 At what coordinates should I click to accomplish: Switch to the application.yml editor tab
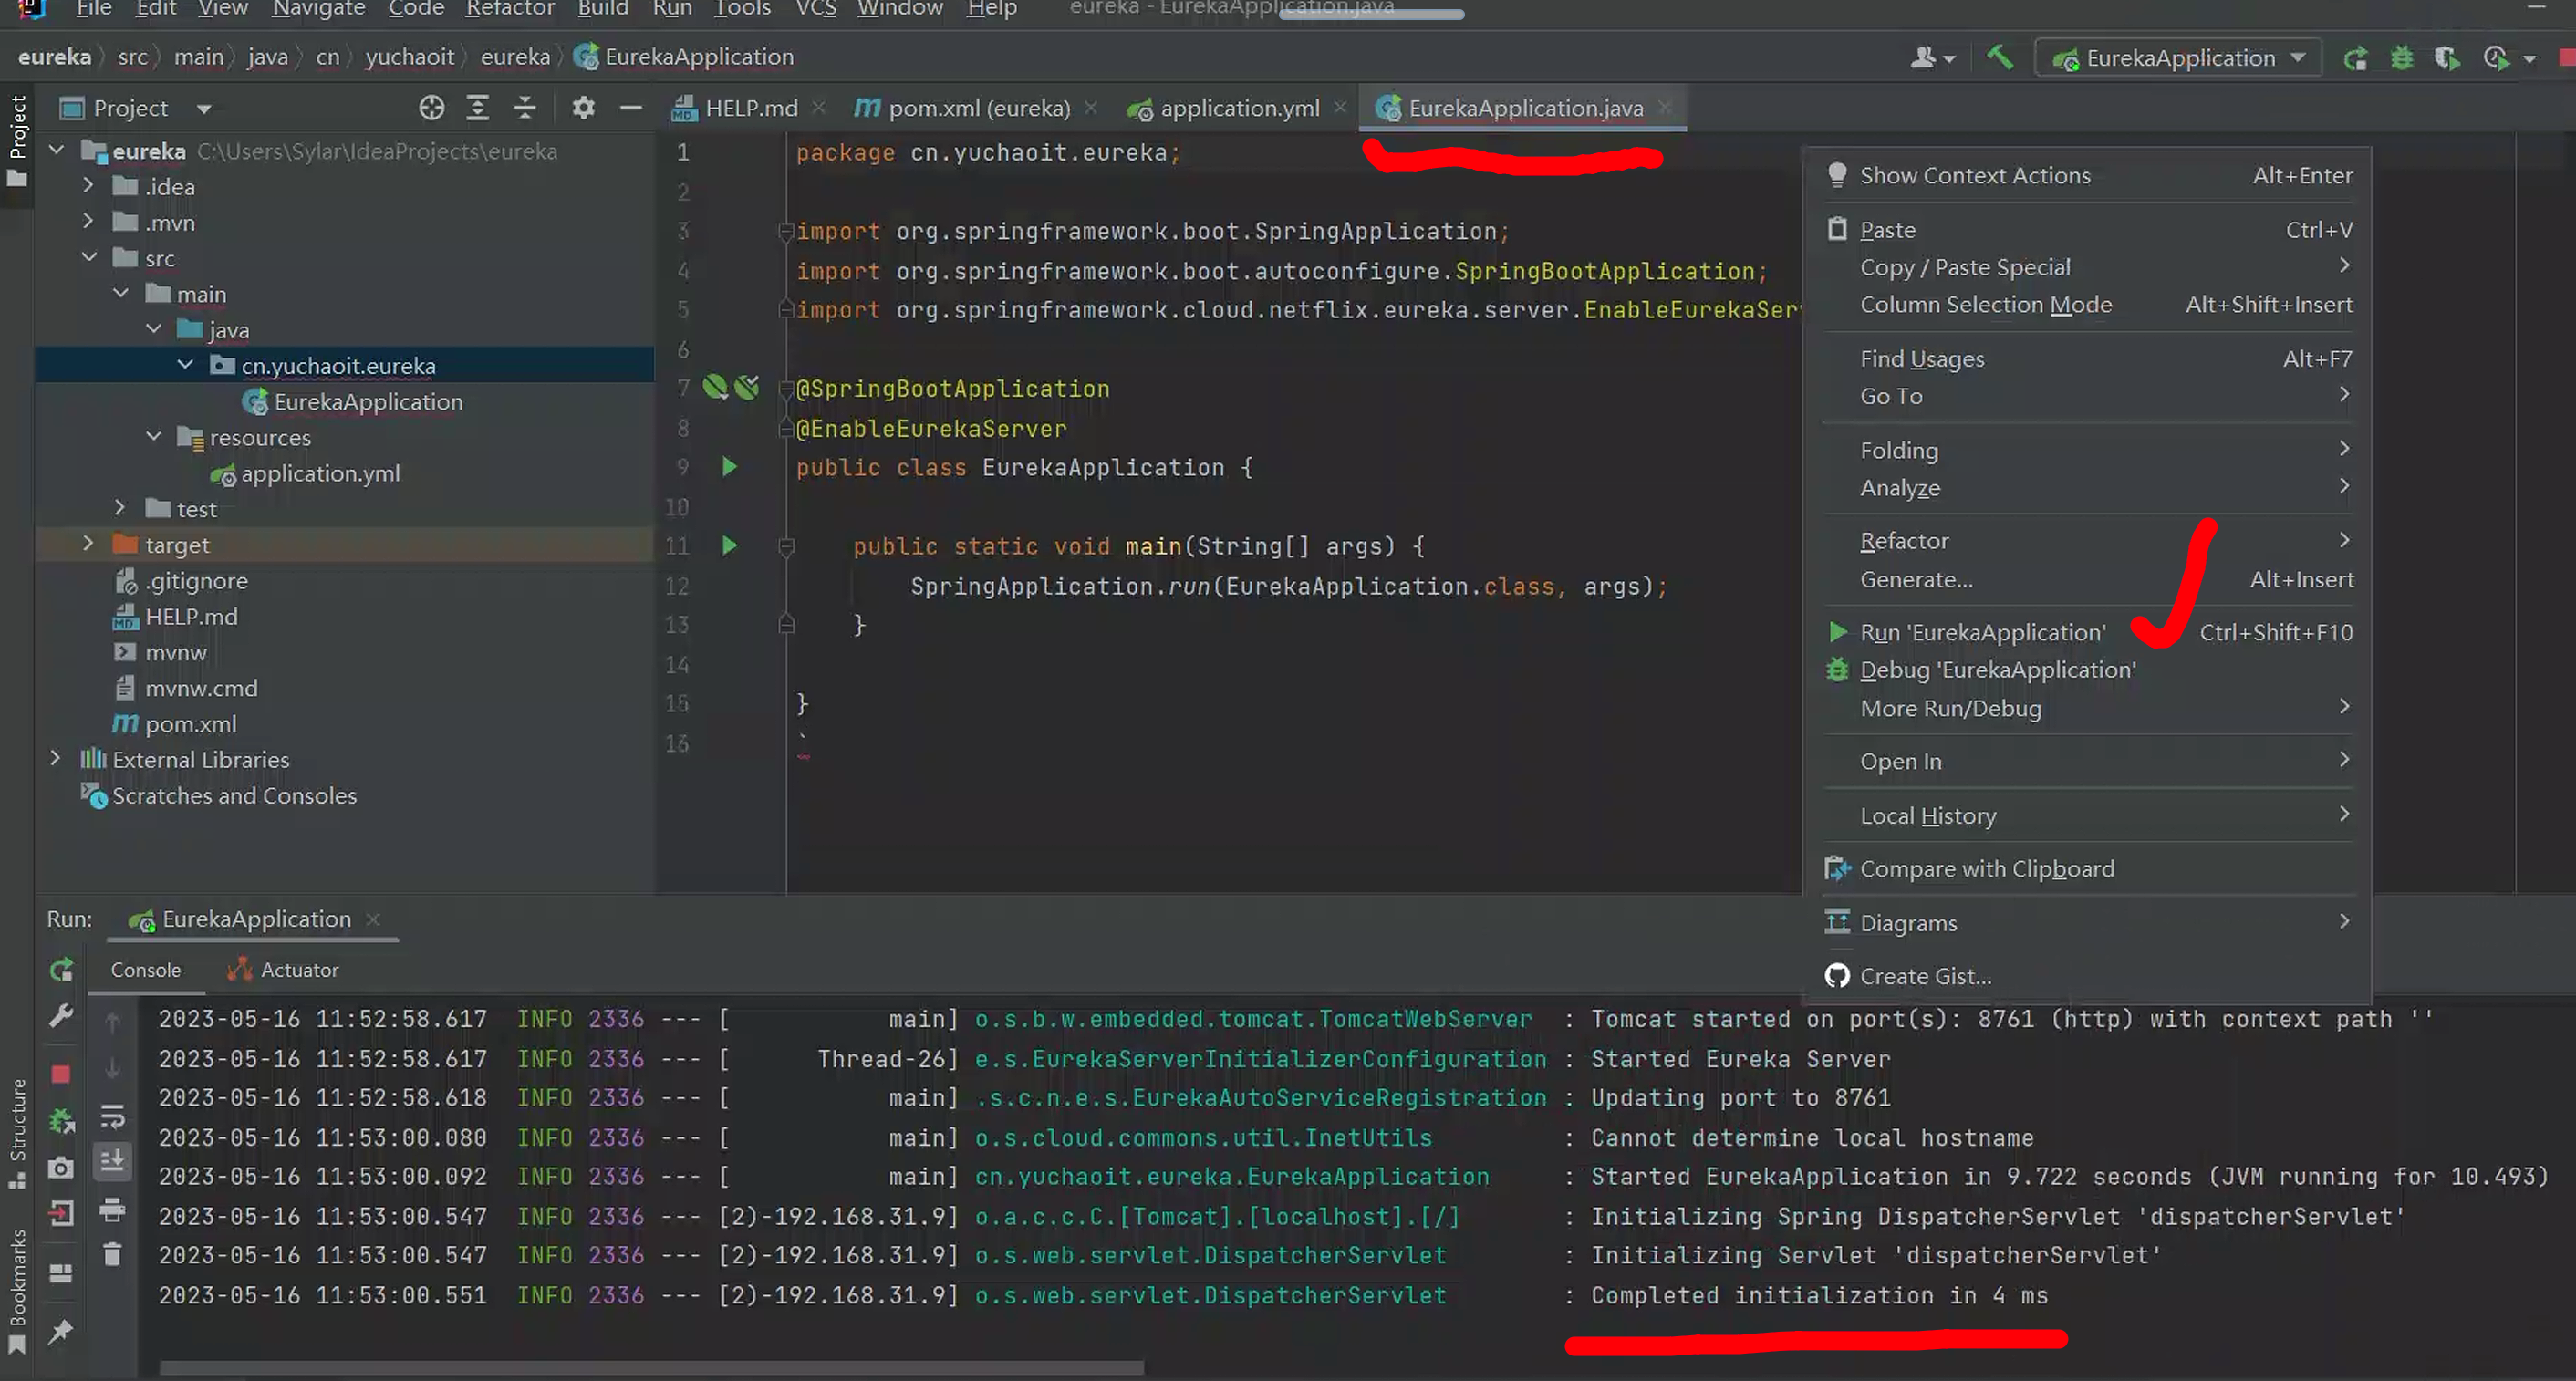(x=1238, y=108)
